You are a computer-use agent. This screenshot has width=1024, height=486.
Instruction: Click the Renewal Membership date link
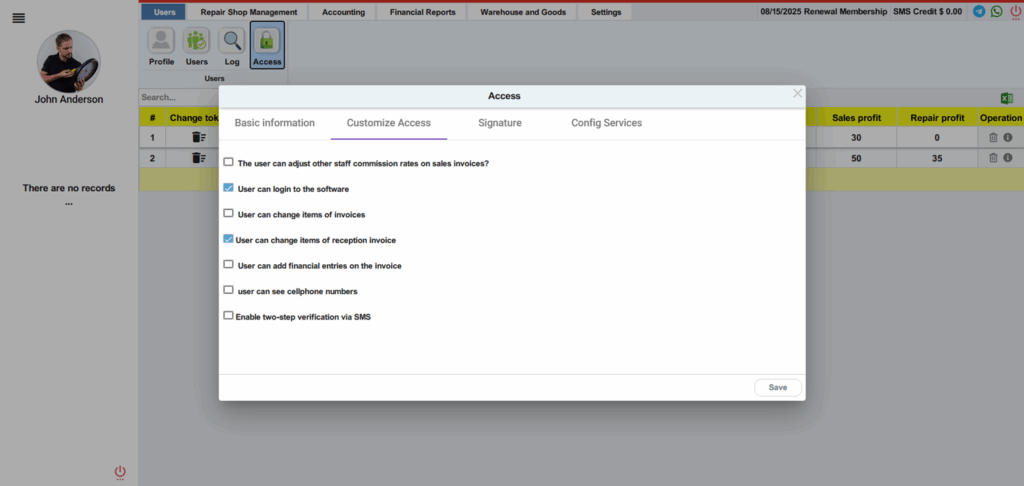tap(824, 12)
